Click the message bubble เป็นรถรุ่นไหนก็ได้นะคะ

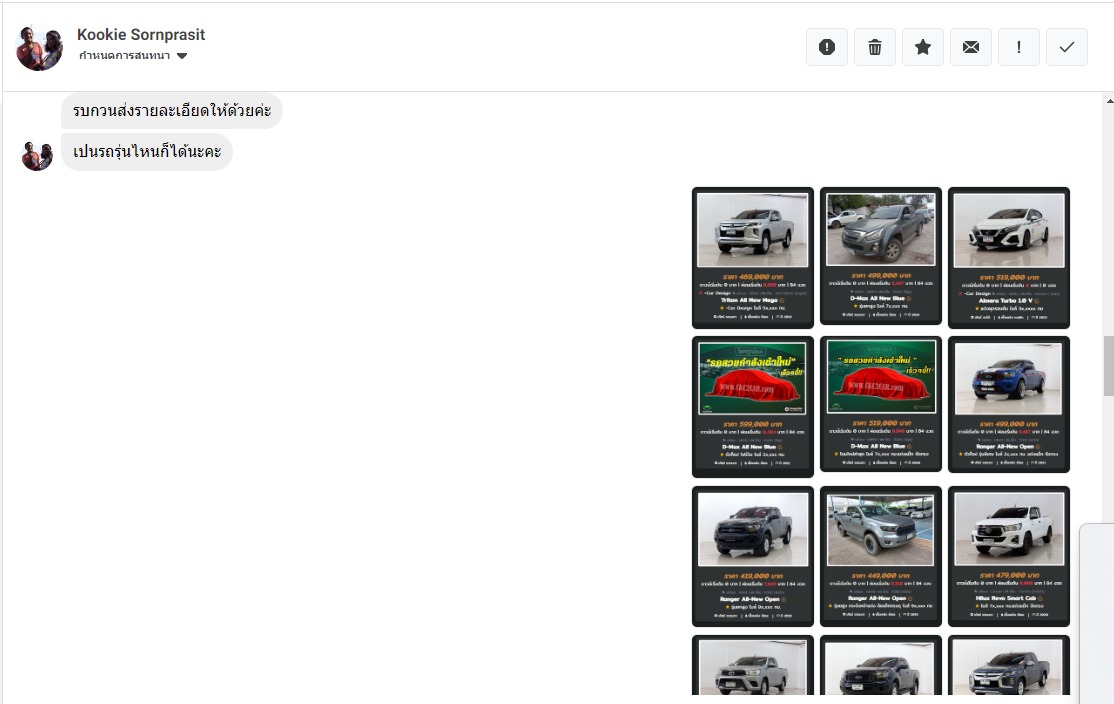pyautogui.click(x=147, y=152)
